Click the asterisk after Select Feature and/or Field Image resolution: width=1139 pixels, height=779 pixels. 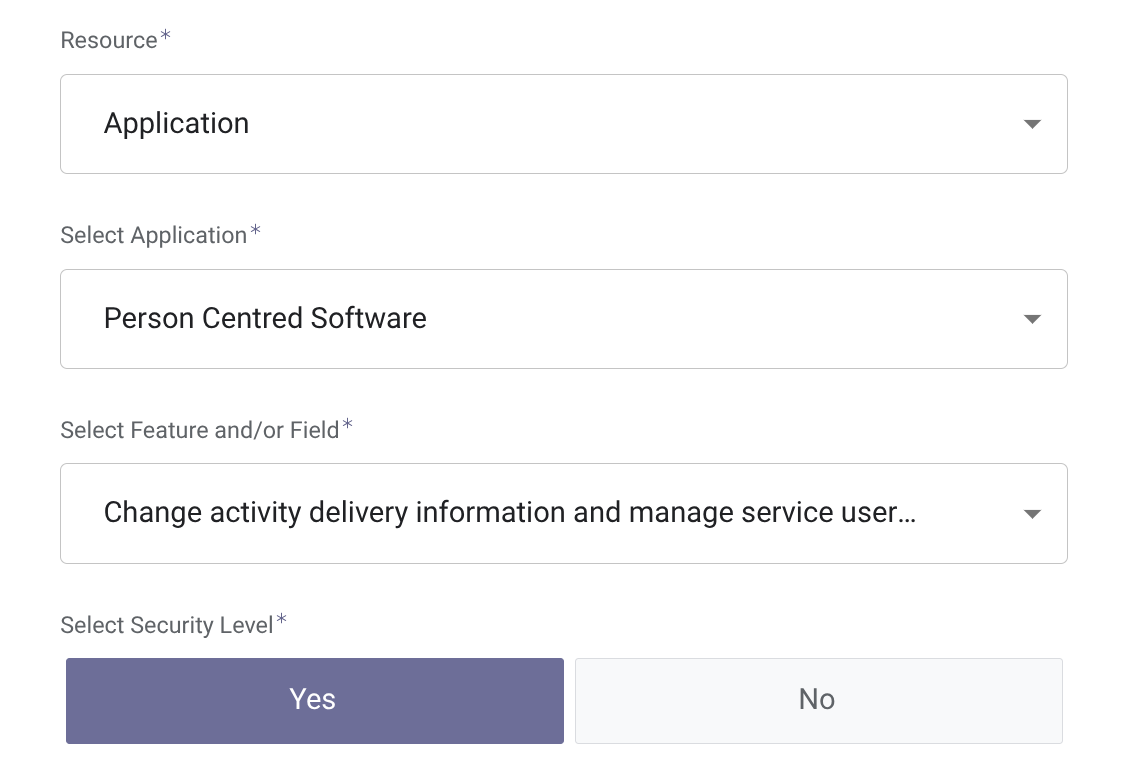[x=348, y=427]
